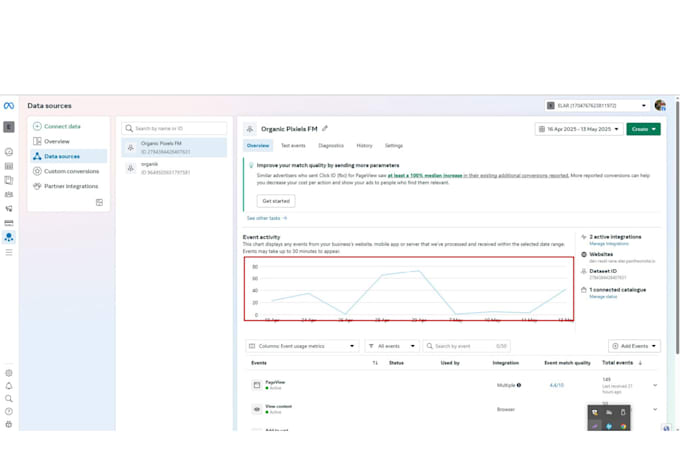Click the Search by event field
680x459 pixels.
pyautogui.click(x=466, y=346)
